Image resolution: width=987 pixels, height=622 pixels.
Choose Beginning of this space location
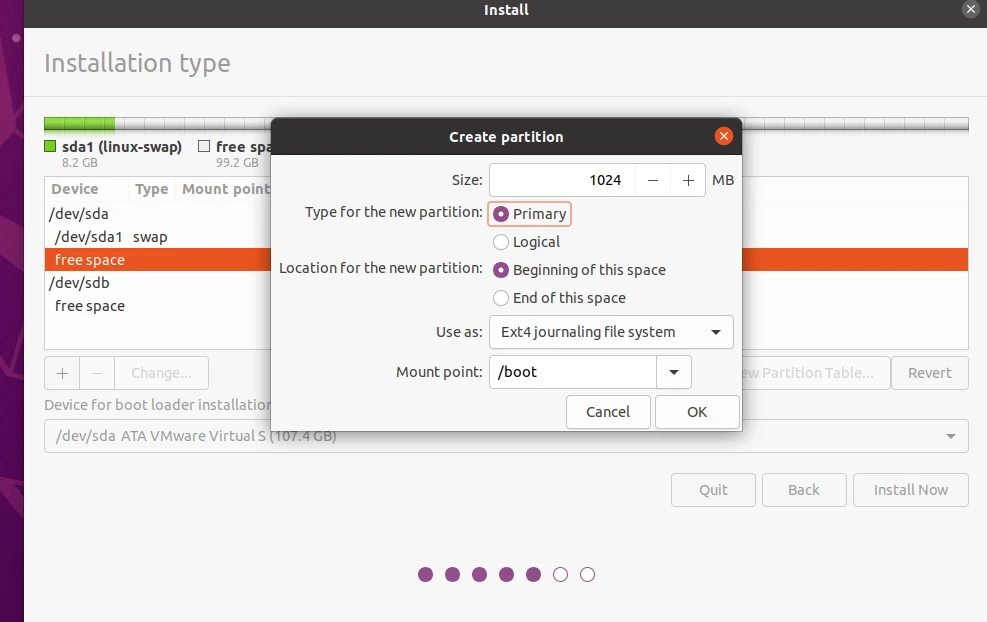502,270
